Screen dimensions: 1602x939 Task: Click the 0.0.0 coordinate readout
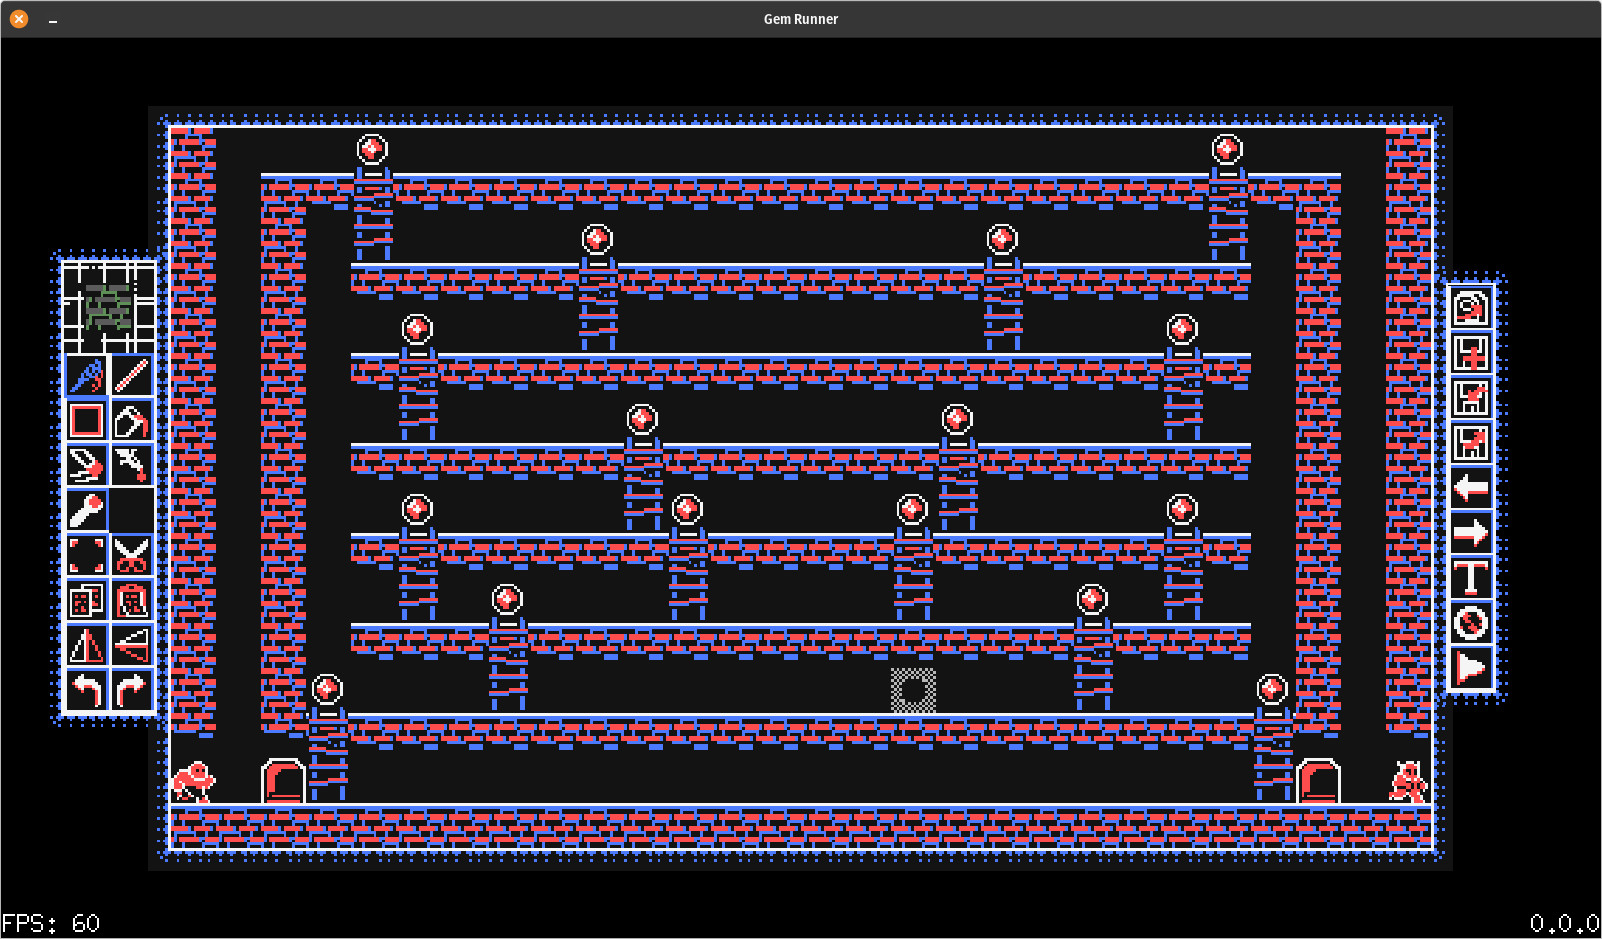[1565, 923]
